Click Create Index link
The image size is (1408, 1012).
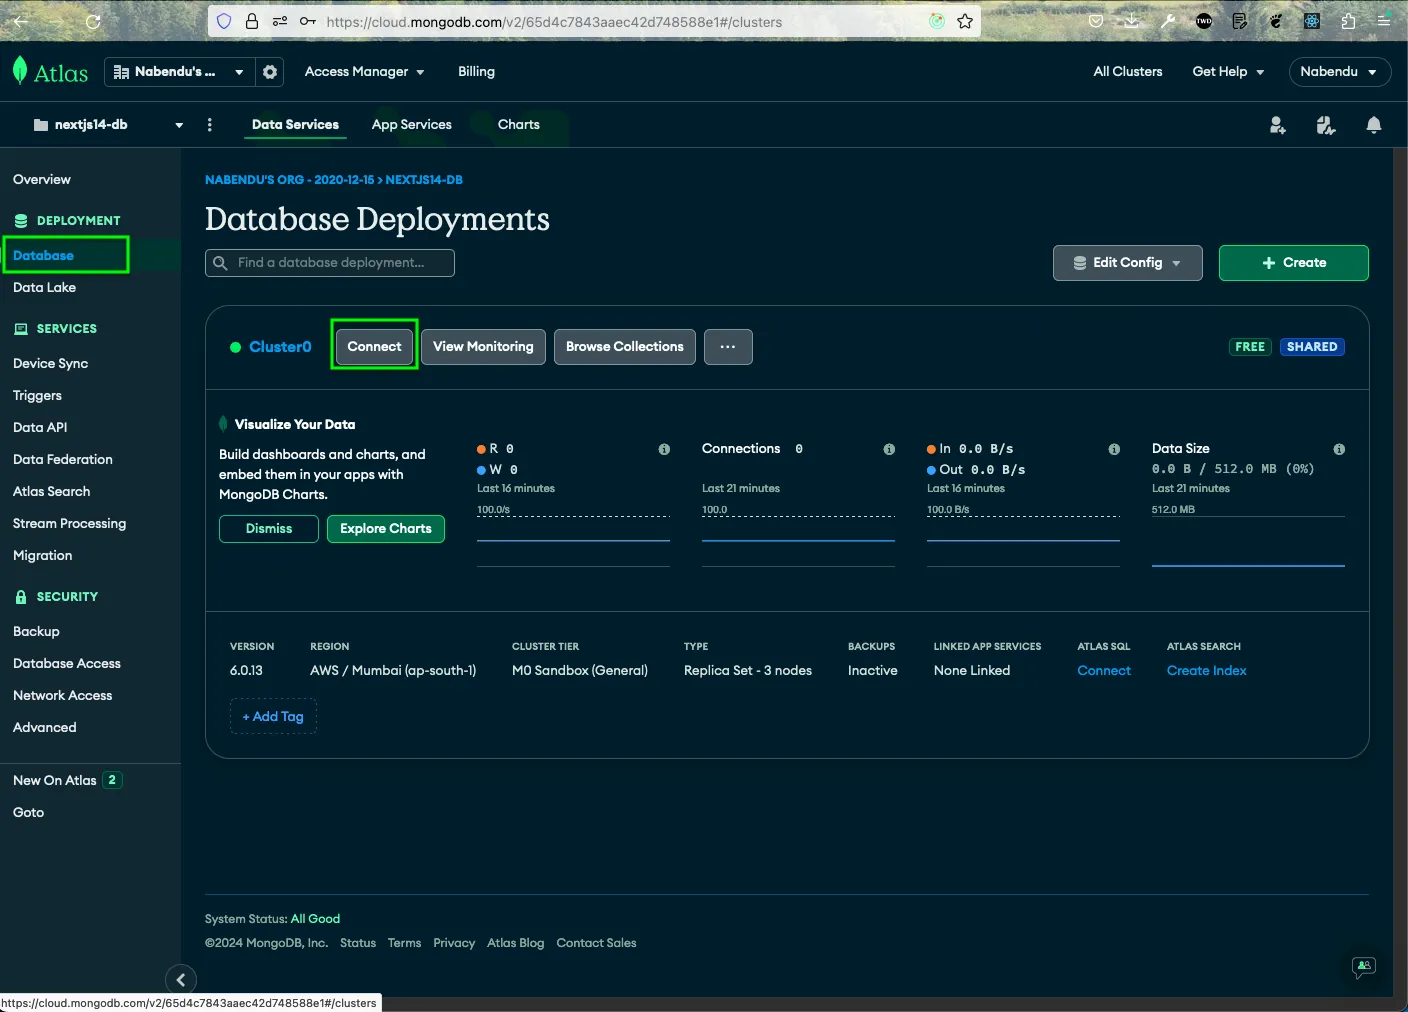(1207, 671)
